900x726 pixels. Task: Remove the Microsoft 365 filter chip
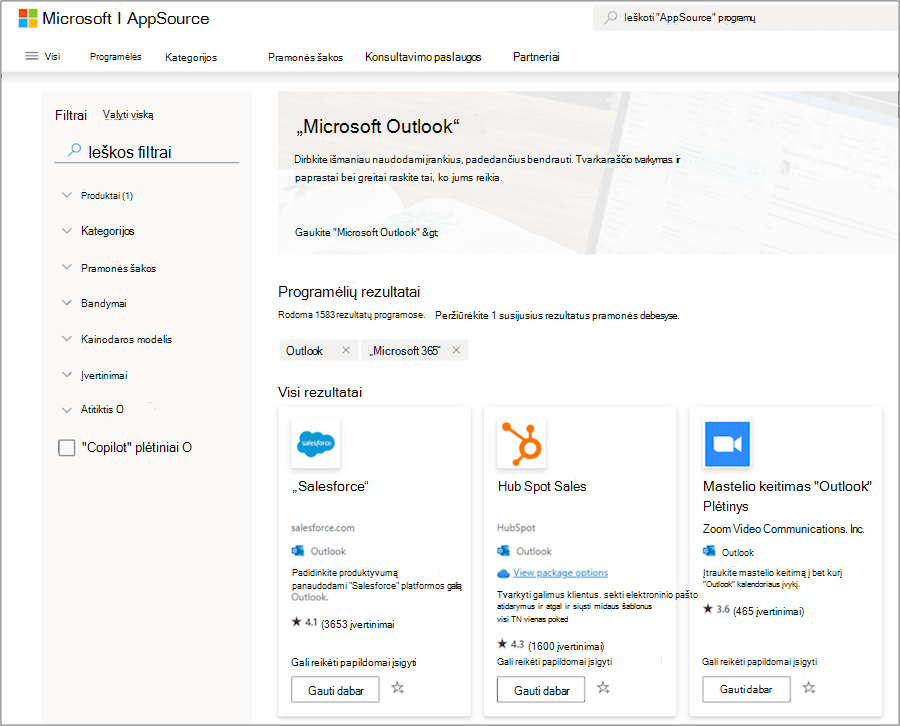tap(456, 350)
